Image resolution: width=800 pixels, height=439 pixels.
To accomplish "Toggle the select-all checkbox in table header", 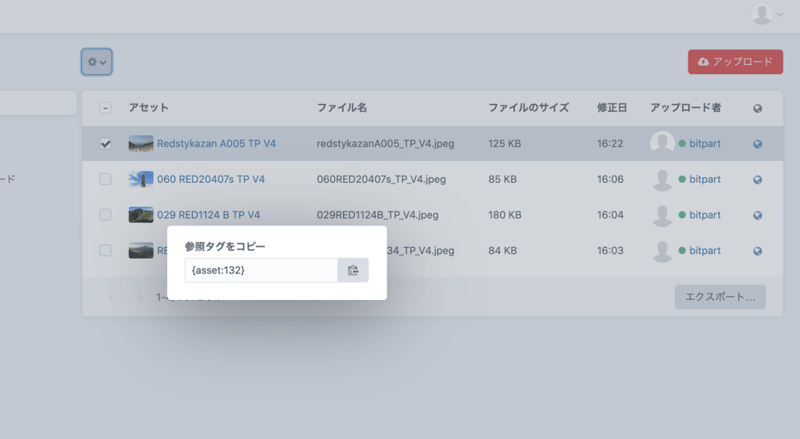I will pos(105,108).
